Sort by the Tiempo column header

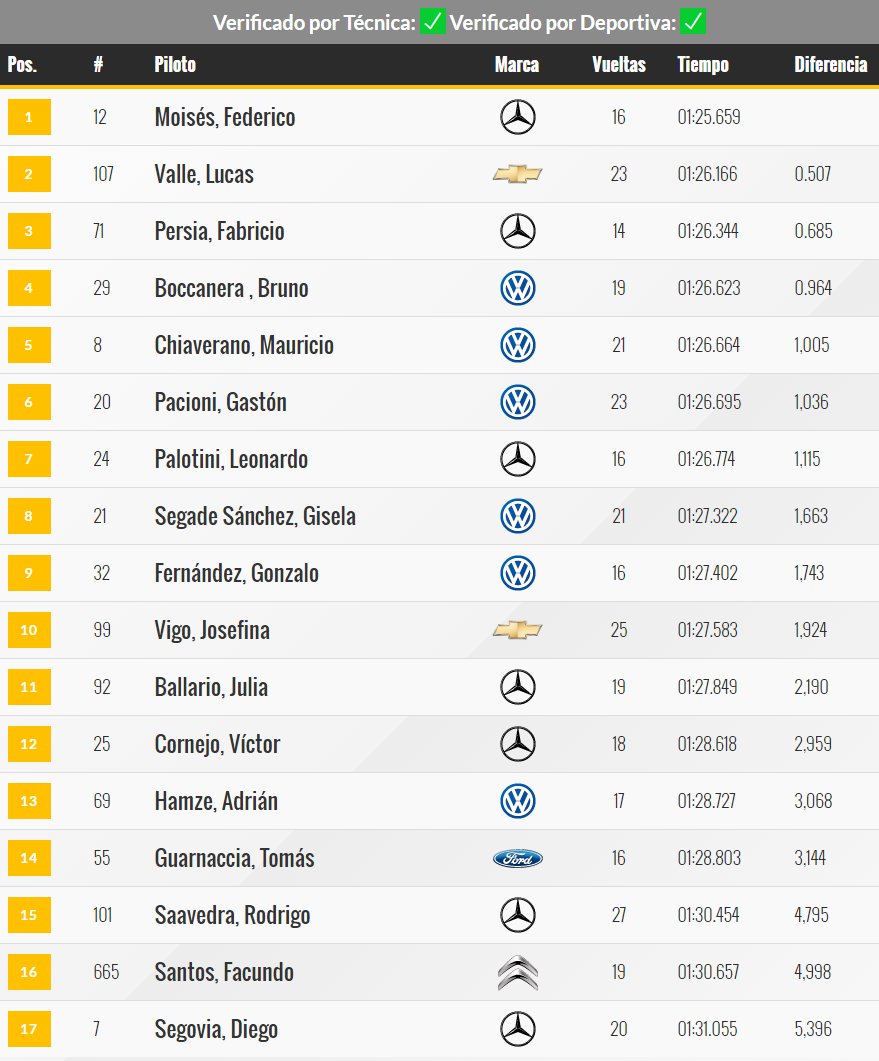pos(702,64)
